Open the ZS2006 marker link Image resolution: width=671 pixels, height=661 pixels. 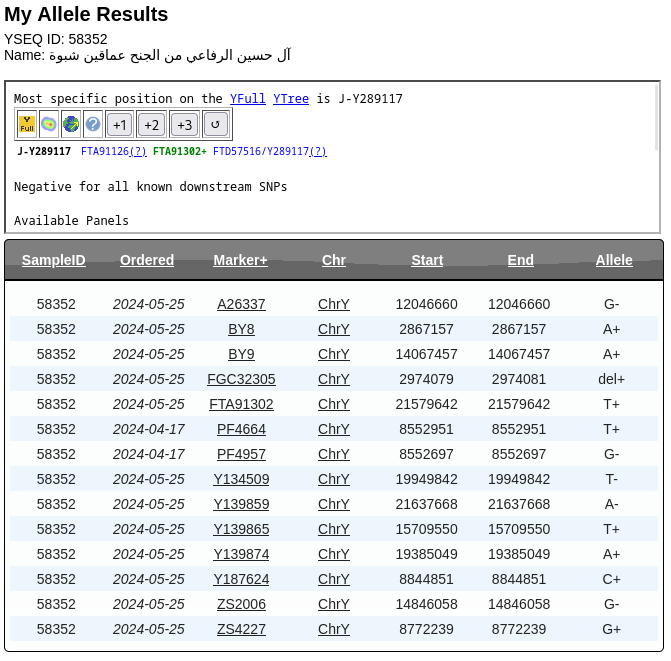(x=241, y=605)
